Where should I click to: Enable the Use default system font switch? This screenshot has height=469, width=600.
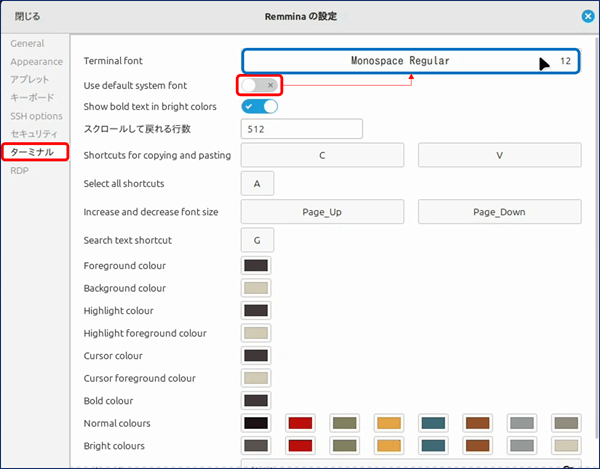pos(259,85)
